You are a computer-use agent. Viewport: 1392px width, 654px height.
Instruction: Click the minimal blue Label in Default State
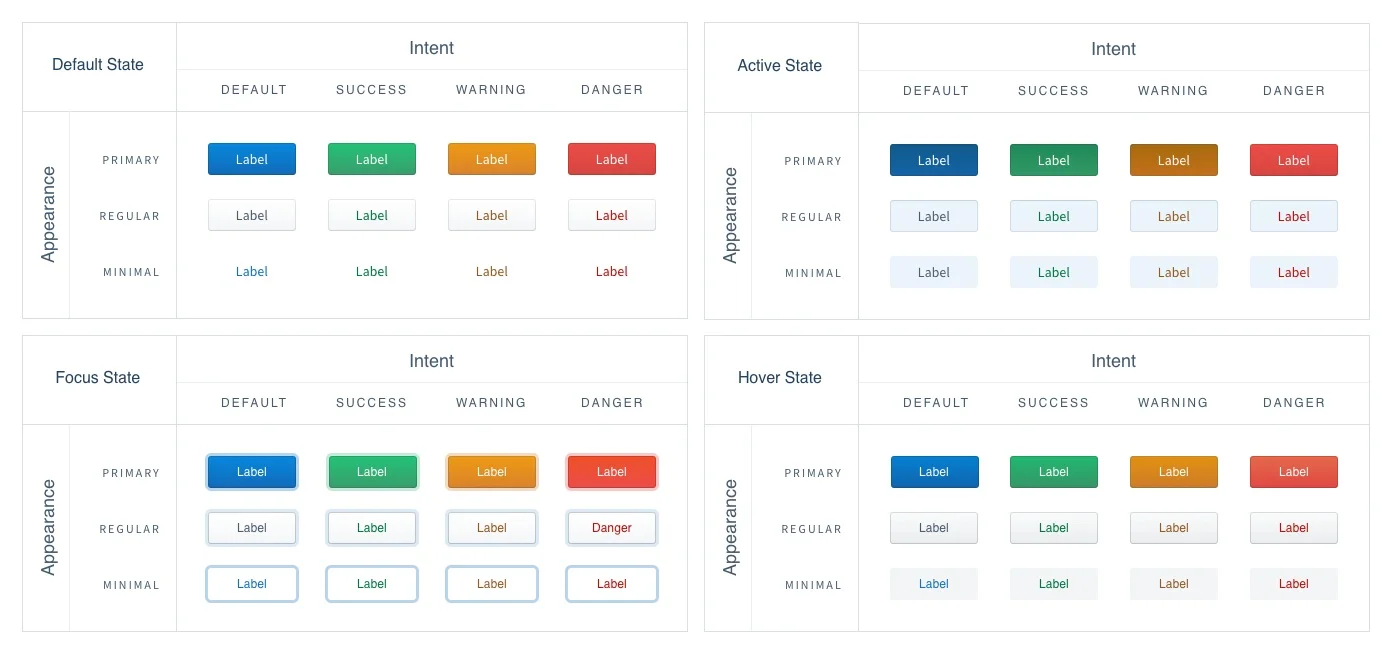[252, 271]
